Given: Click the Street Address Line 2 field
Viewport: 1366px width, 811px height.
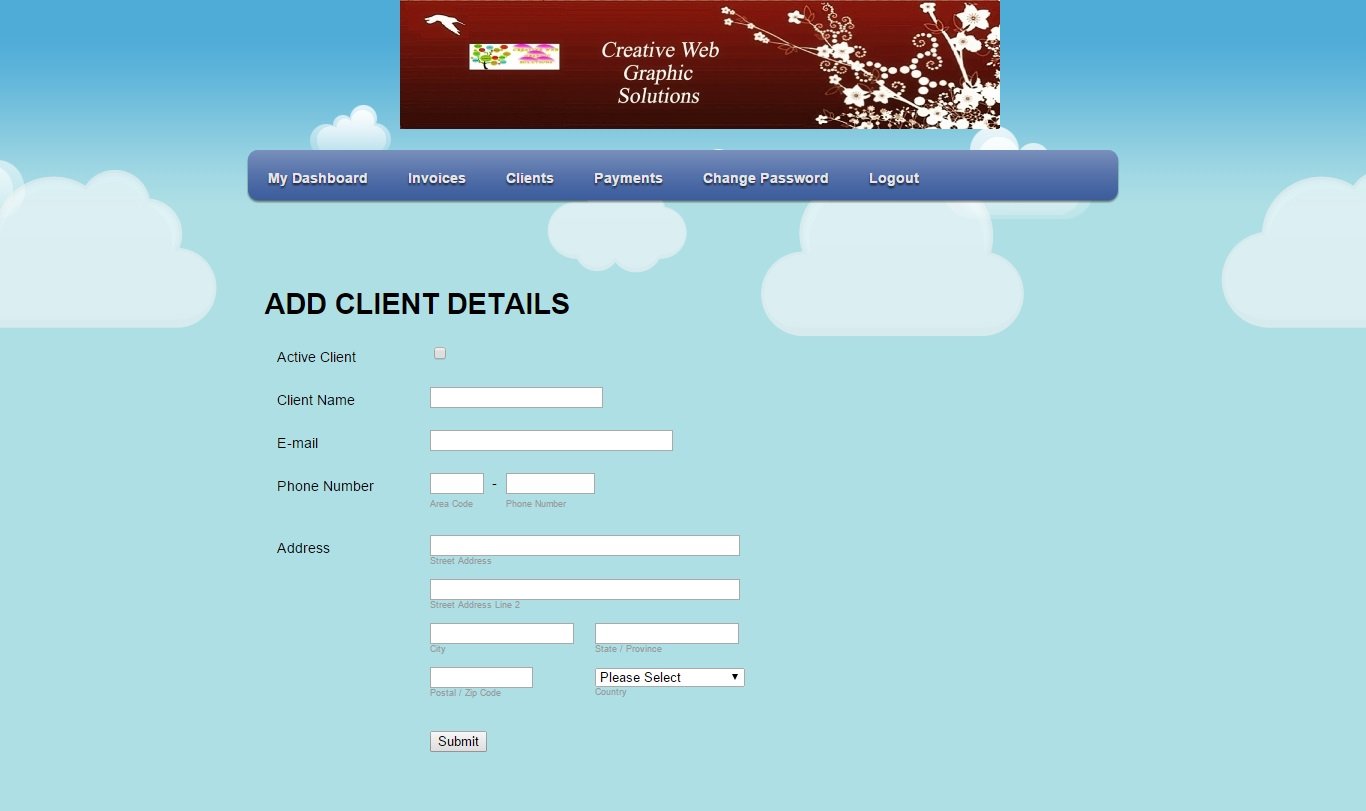Looking at the screenshot, I should tap(584, 590).
